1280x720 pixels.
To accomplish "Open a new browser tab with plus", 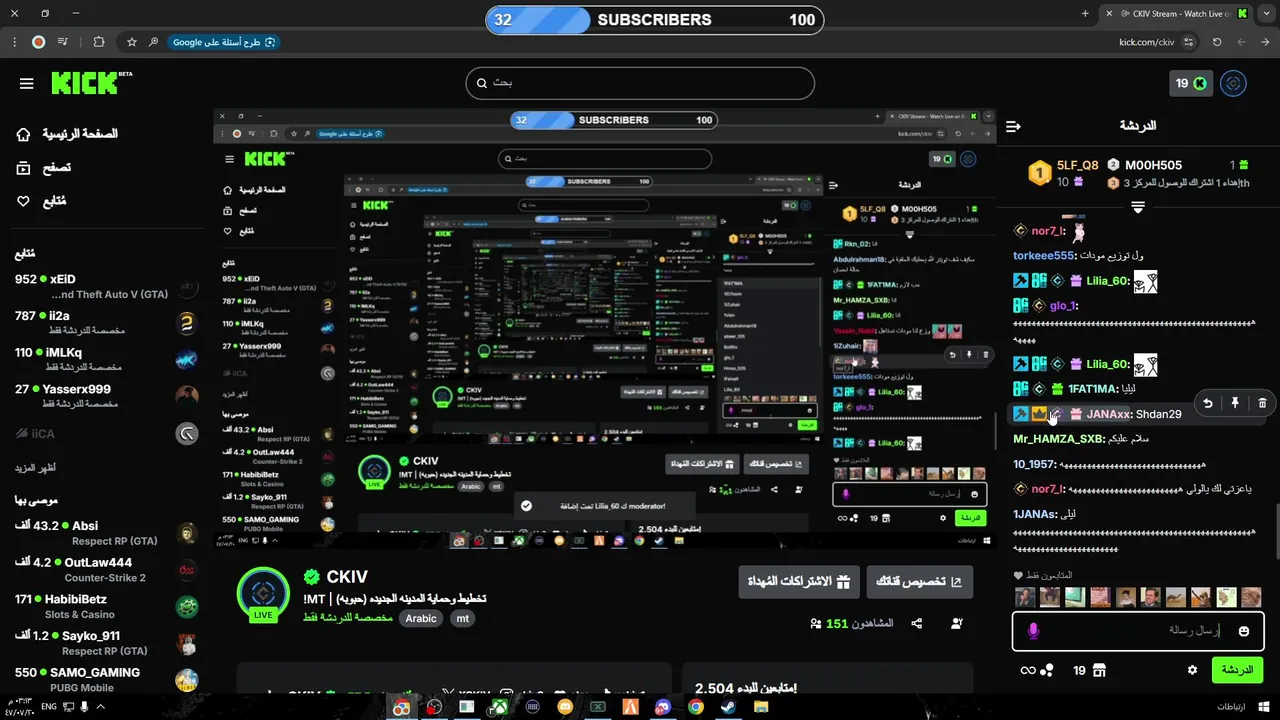I will 1085,14.
